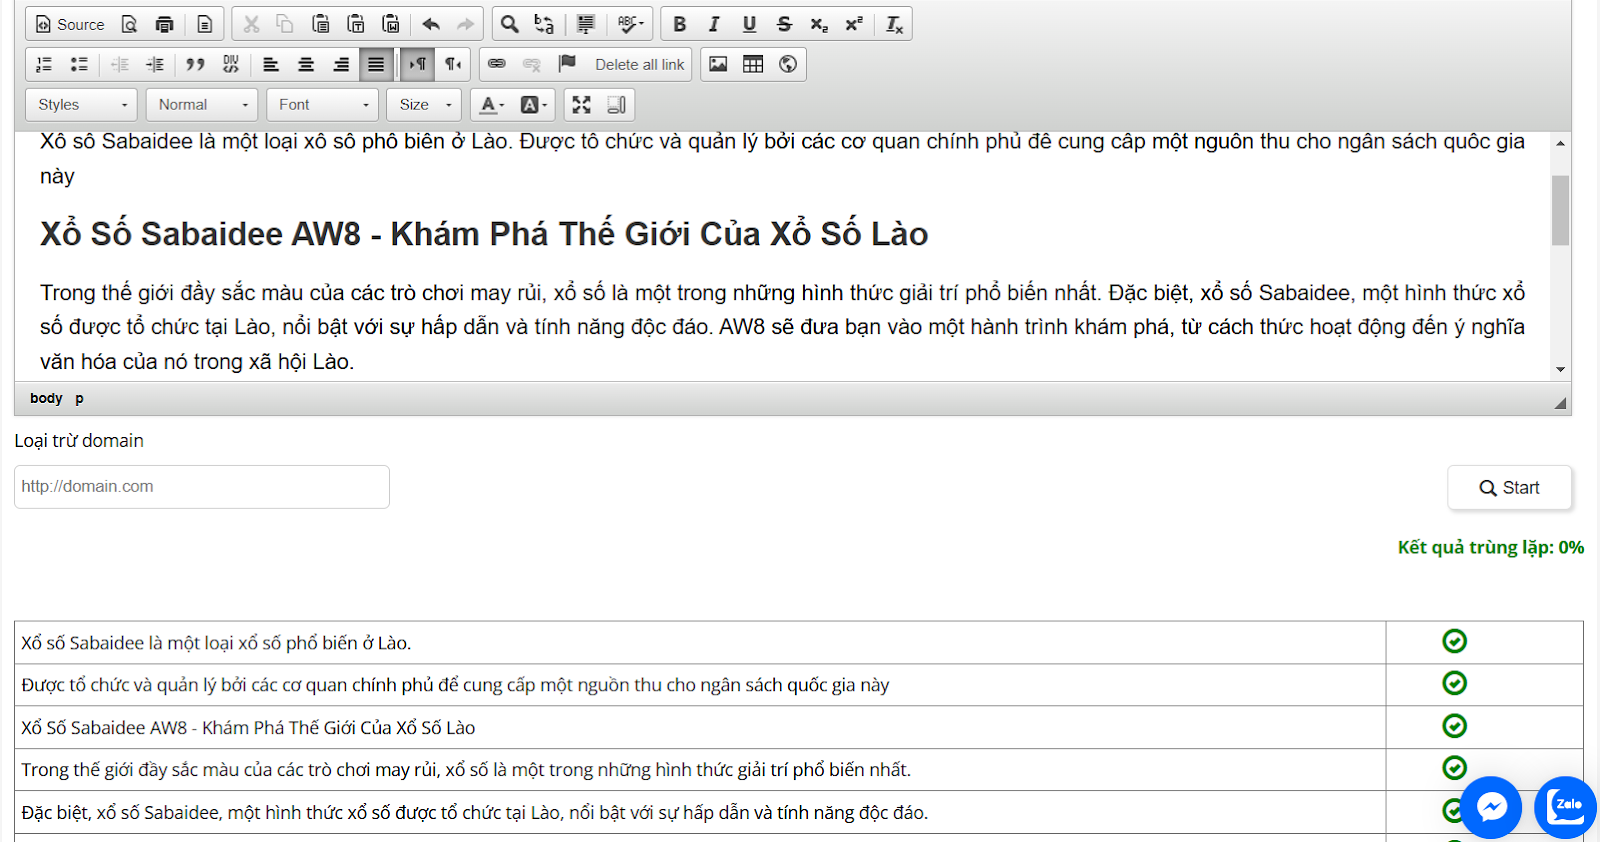Click the Undo arrow

[x=431, y=24]
